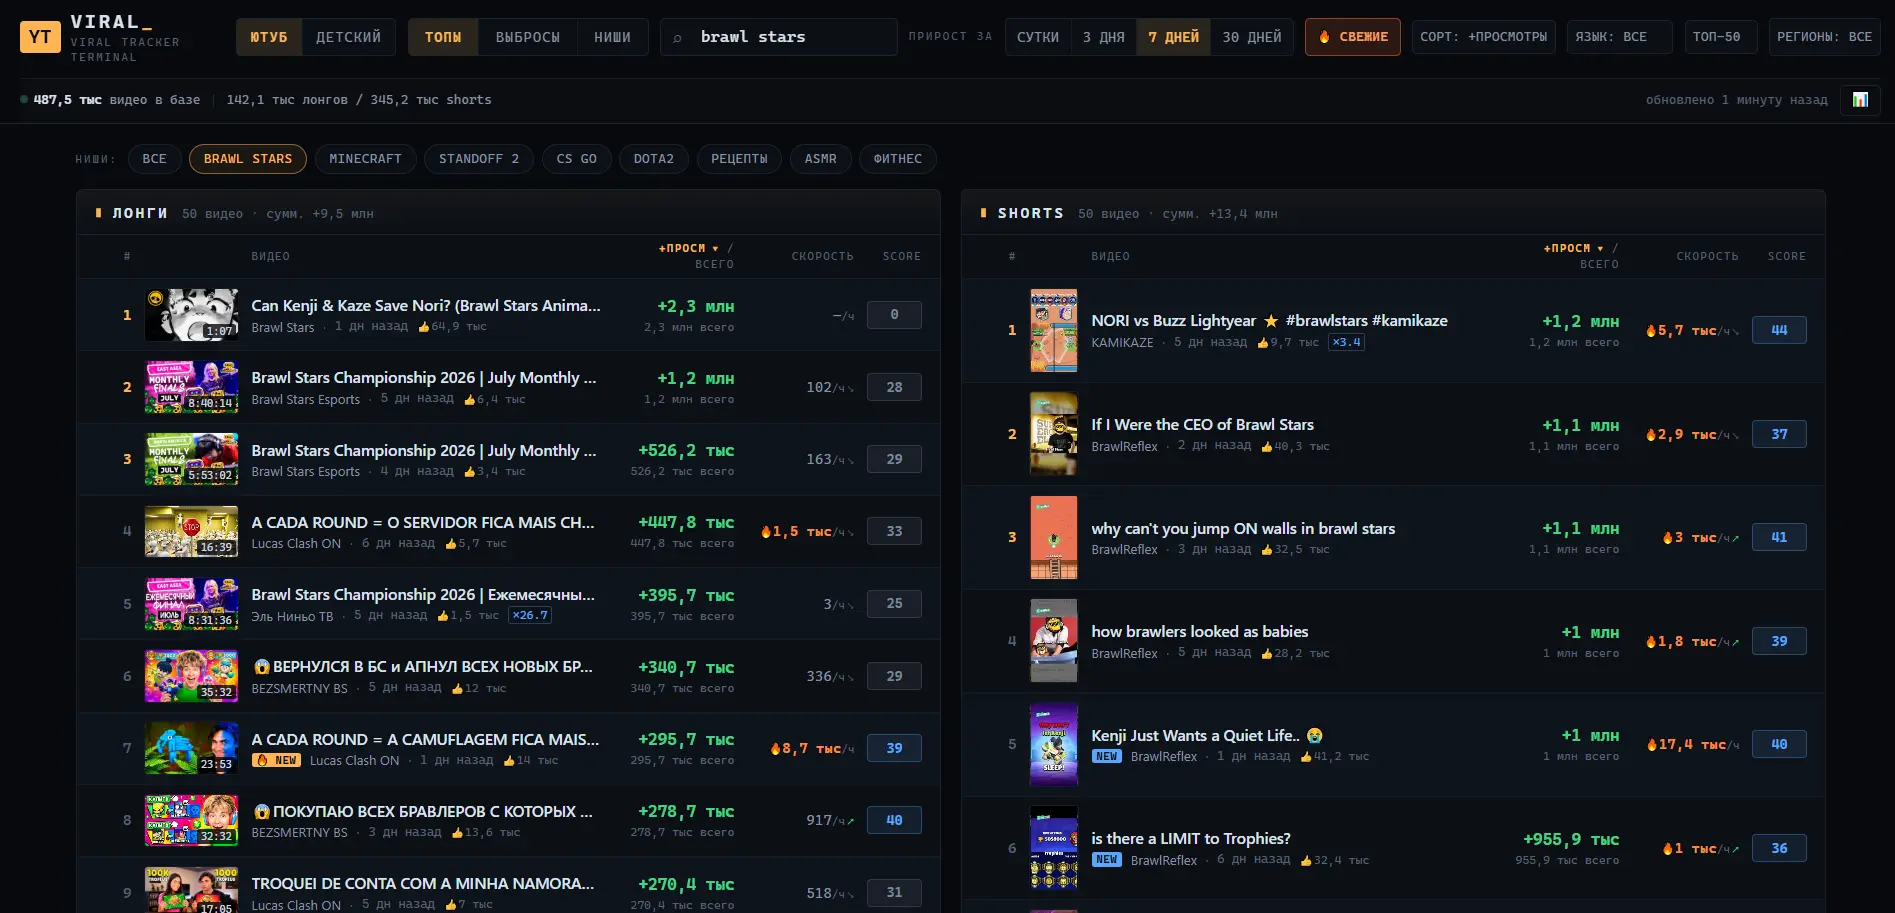The height and width of the screenshot is (913, 1895).
Task: Select the ASMR niche chip
Action: 820,159
